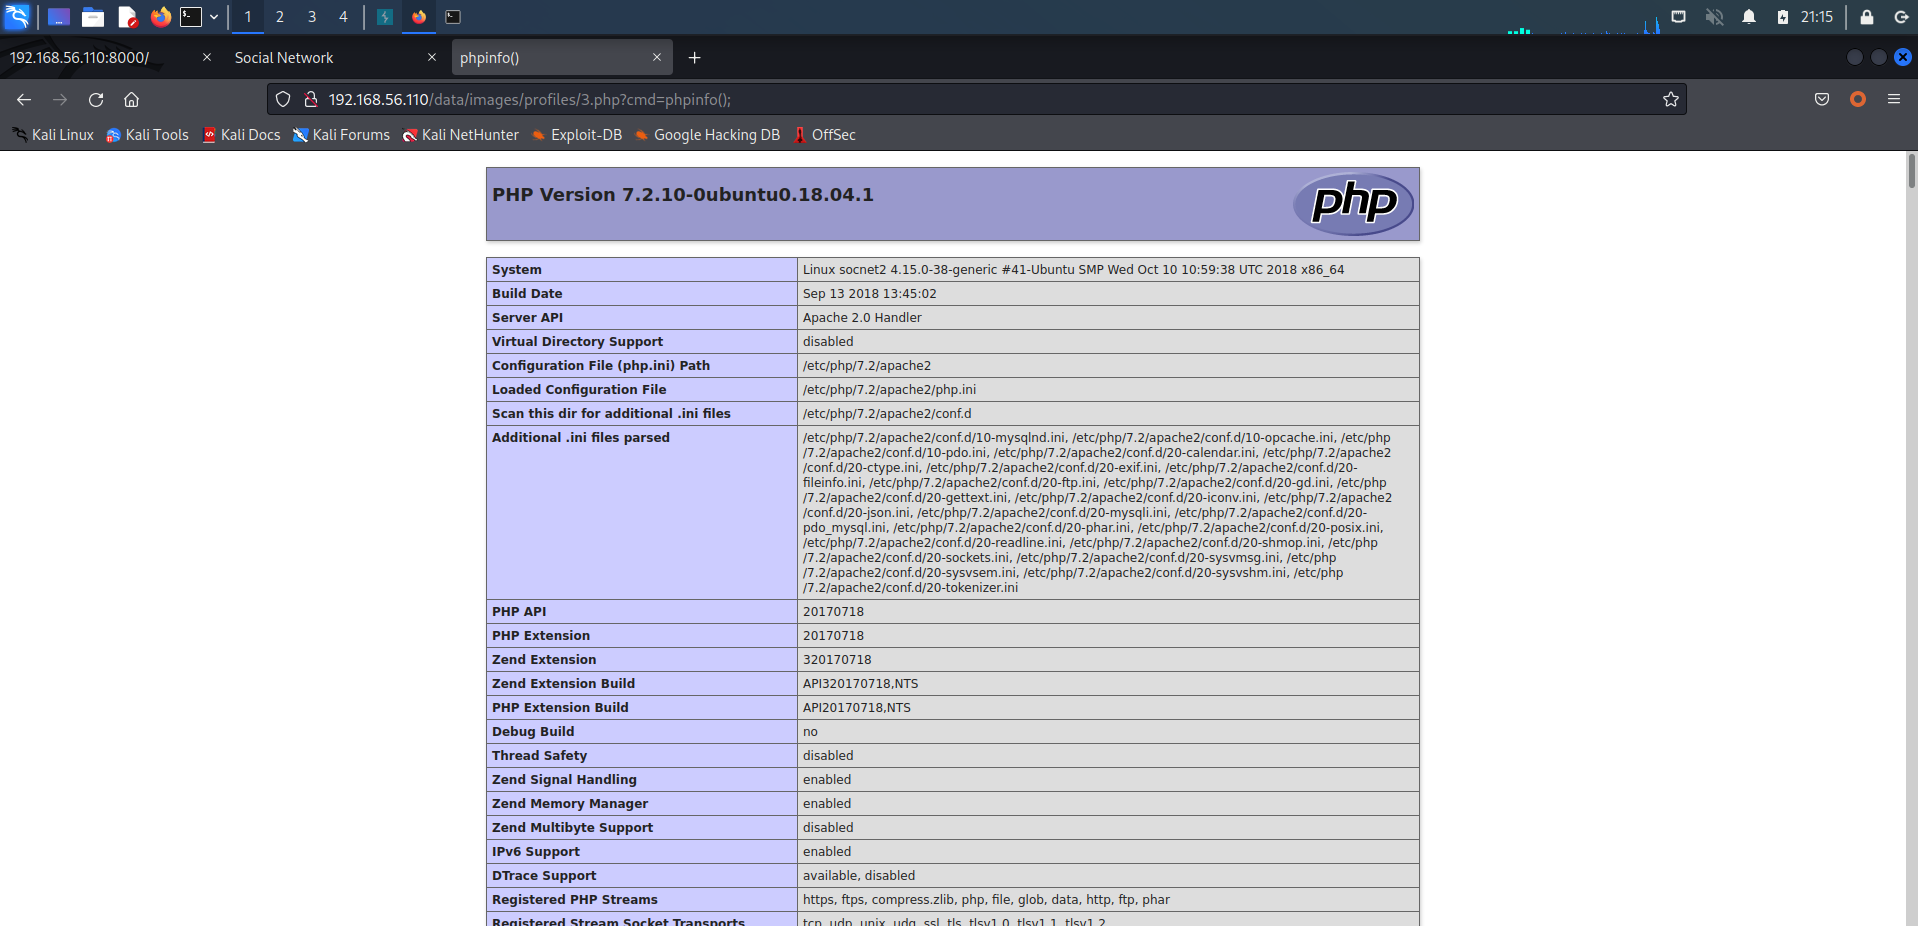Click the page vertical scrollbar thumb
The width and height of the screenshot is (1918, 926).
click(x=1911, y=171)
